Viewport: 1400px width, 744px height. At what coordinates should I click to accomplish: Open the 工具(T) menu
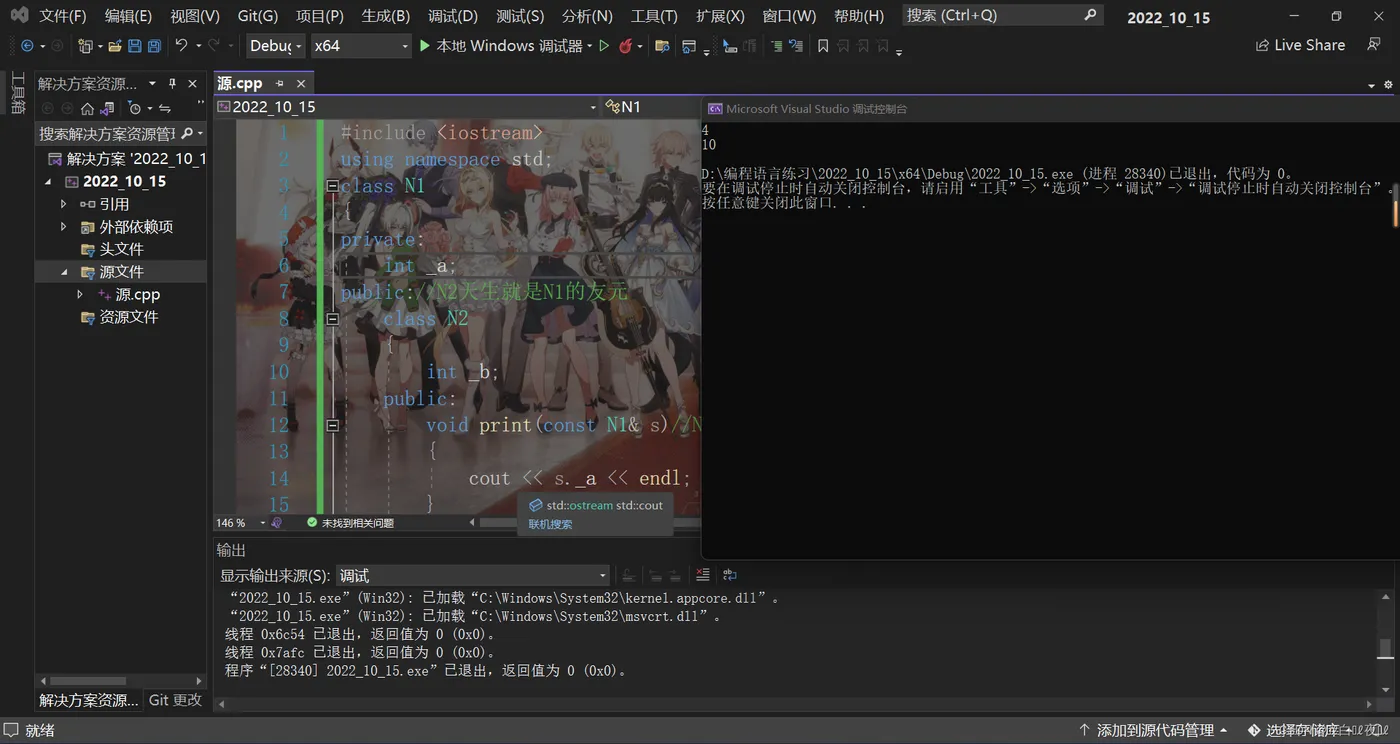click(x=654, y=16)
